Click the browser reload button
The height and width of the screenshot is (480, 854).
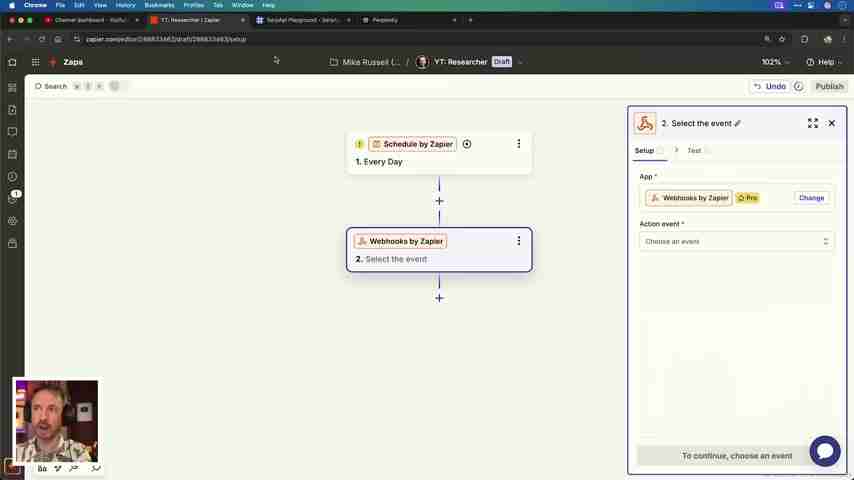click(x=42, y=39)
